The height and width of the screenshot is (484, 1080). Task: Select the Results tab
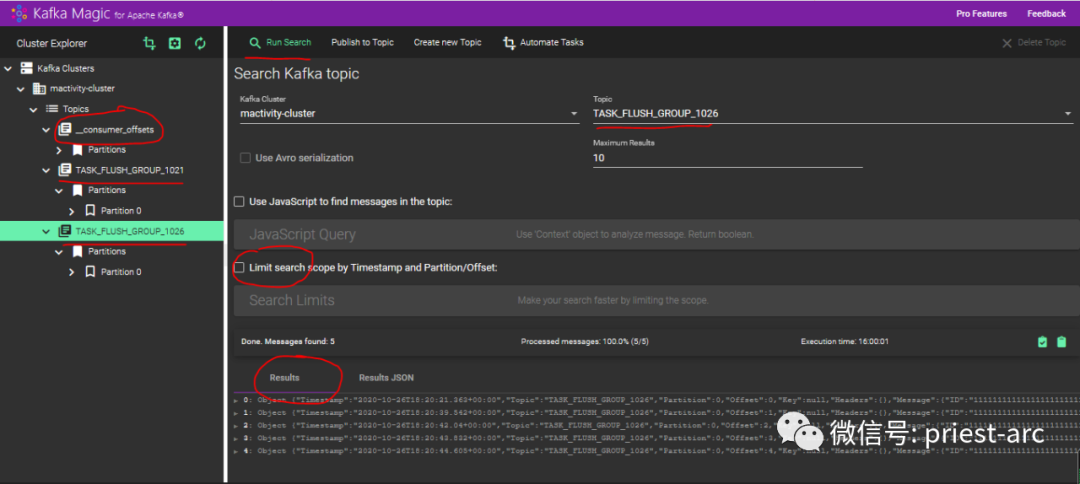click(285, 378)
